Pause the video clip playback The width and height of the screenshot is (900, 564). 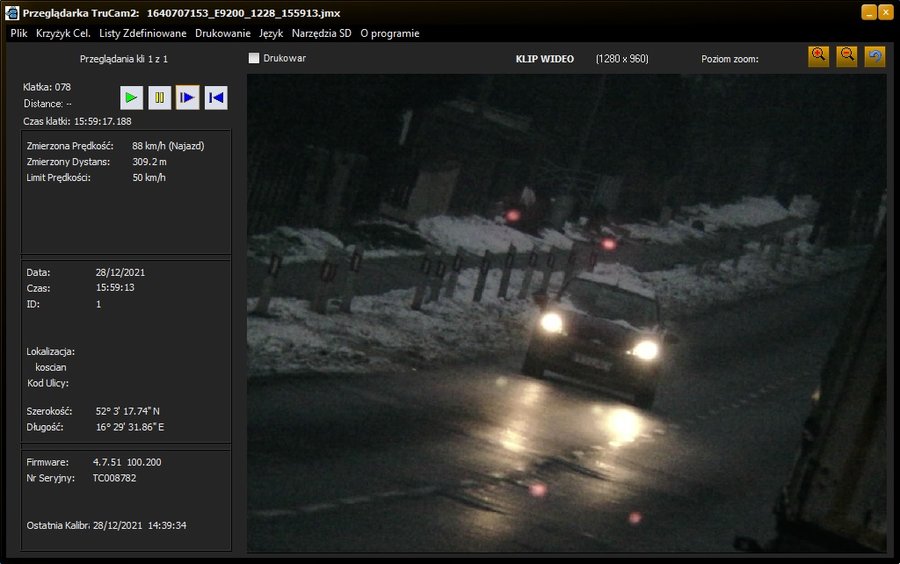[160, 97]
